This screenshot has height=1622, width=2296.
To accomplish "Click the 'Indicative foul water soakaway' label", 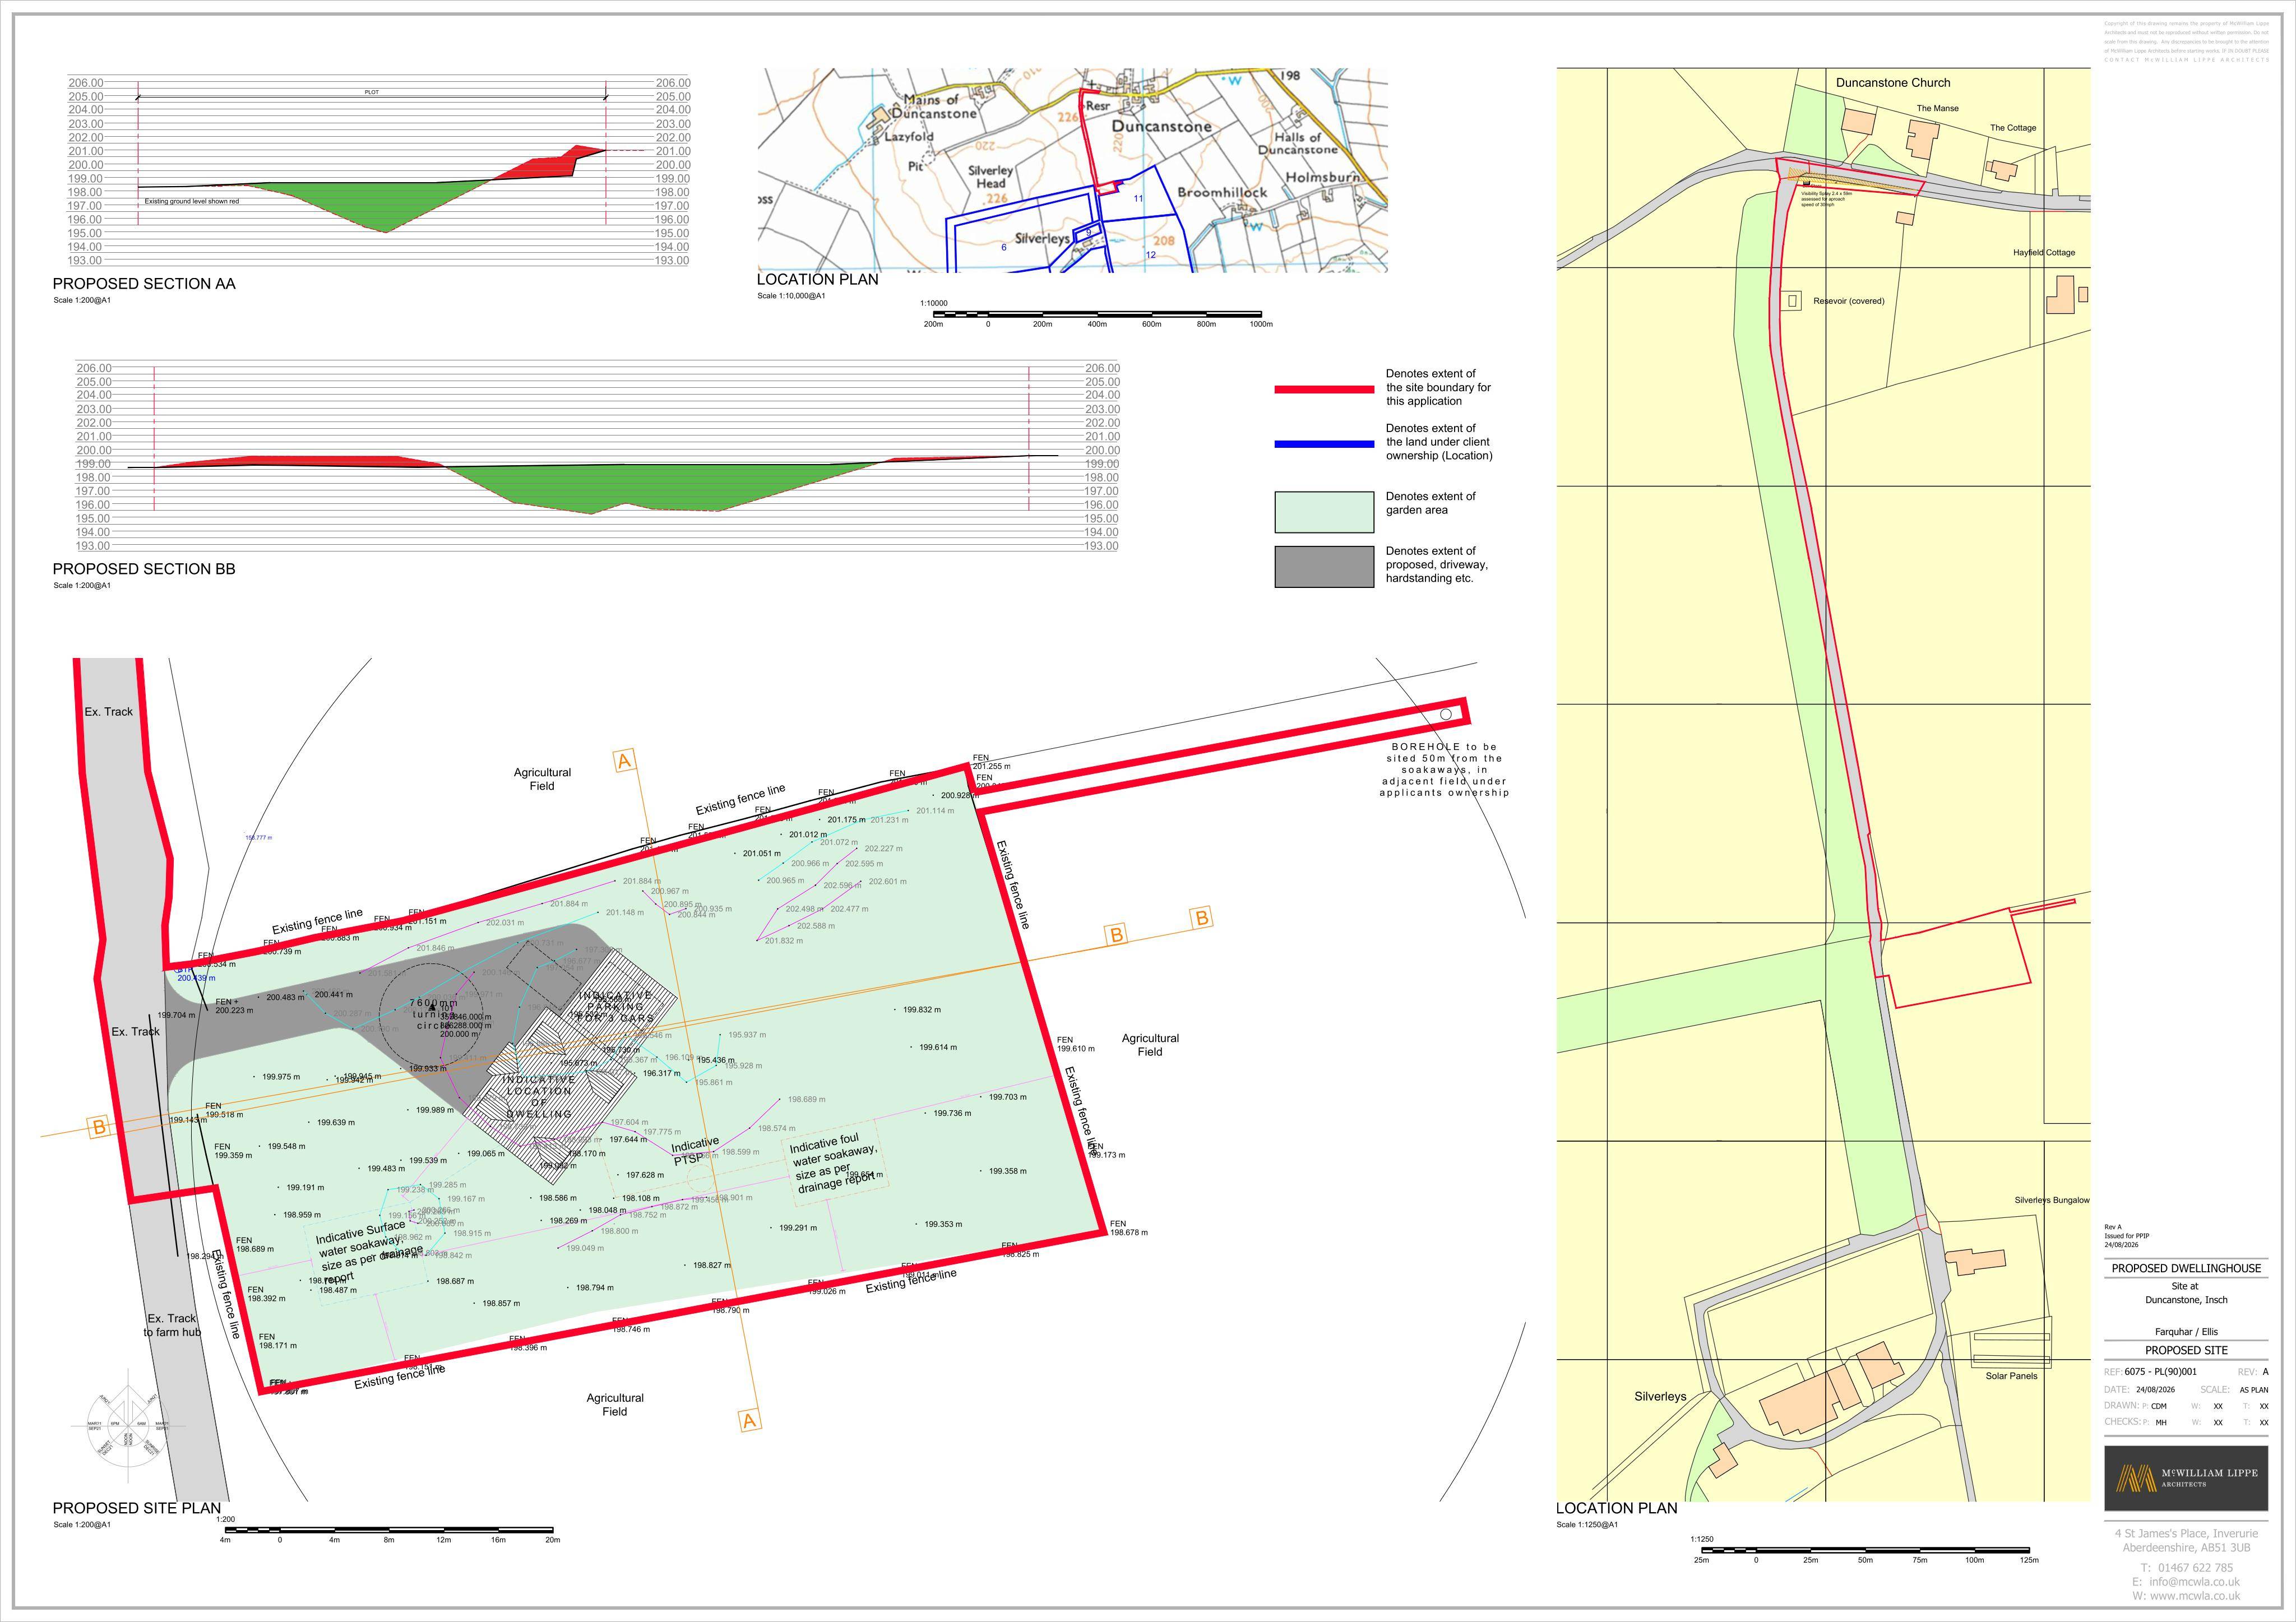I will pyautogui.click(x=835, y=1163).
